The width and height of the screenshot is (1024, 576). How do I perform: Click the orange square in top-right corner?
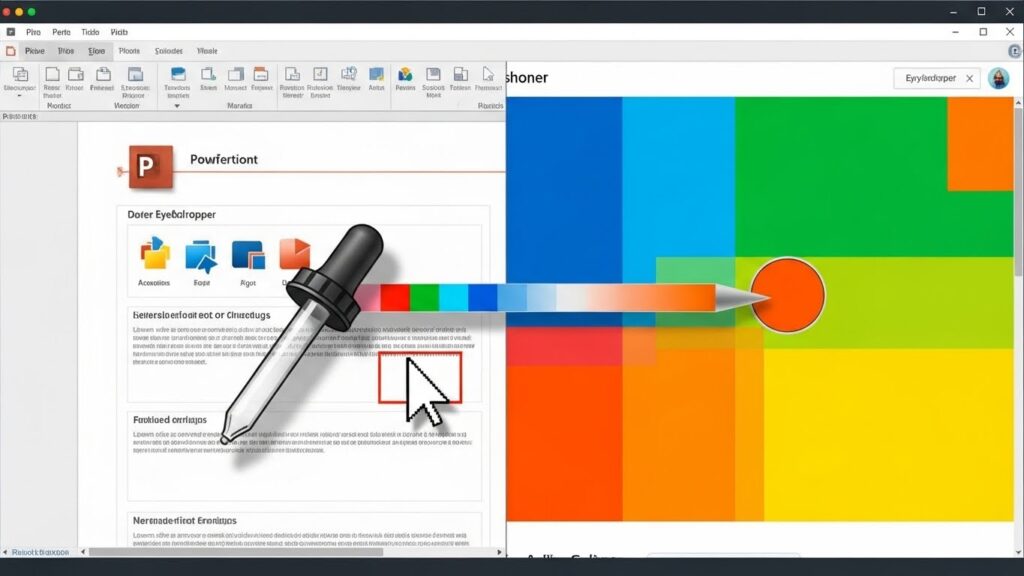[x=979, y=145]
